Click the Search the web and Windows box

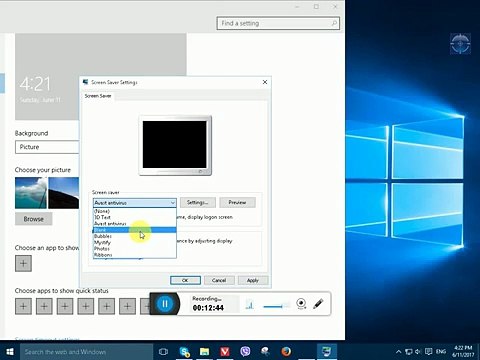tap(87, 352)
